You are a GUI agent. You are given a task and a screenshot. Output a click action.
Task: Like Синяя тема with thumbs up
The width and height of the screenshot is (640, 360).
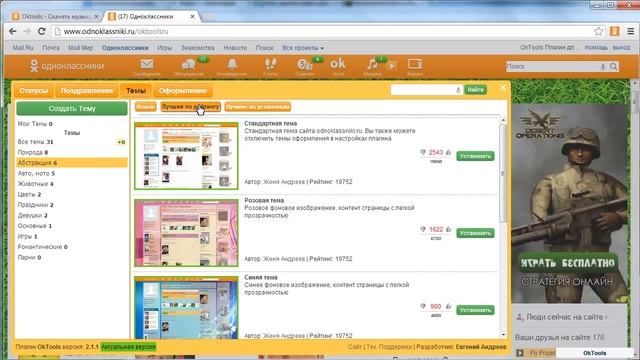click(x=449, y=306)
